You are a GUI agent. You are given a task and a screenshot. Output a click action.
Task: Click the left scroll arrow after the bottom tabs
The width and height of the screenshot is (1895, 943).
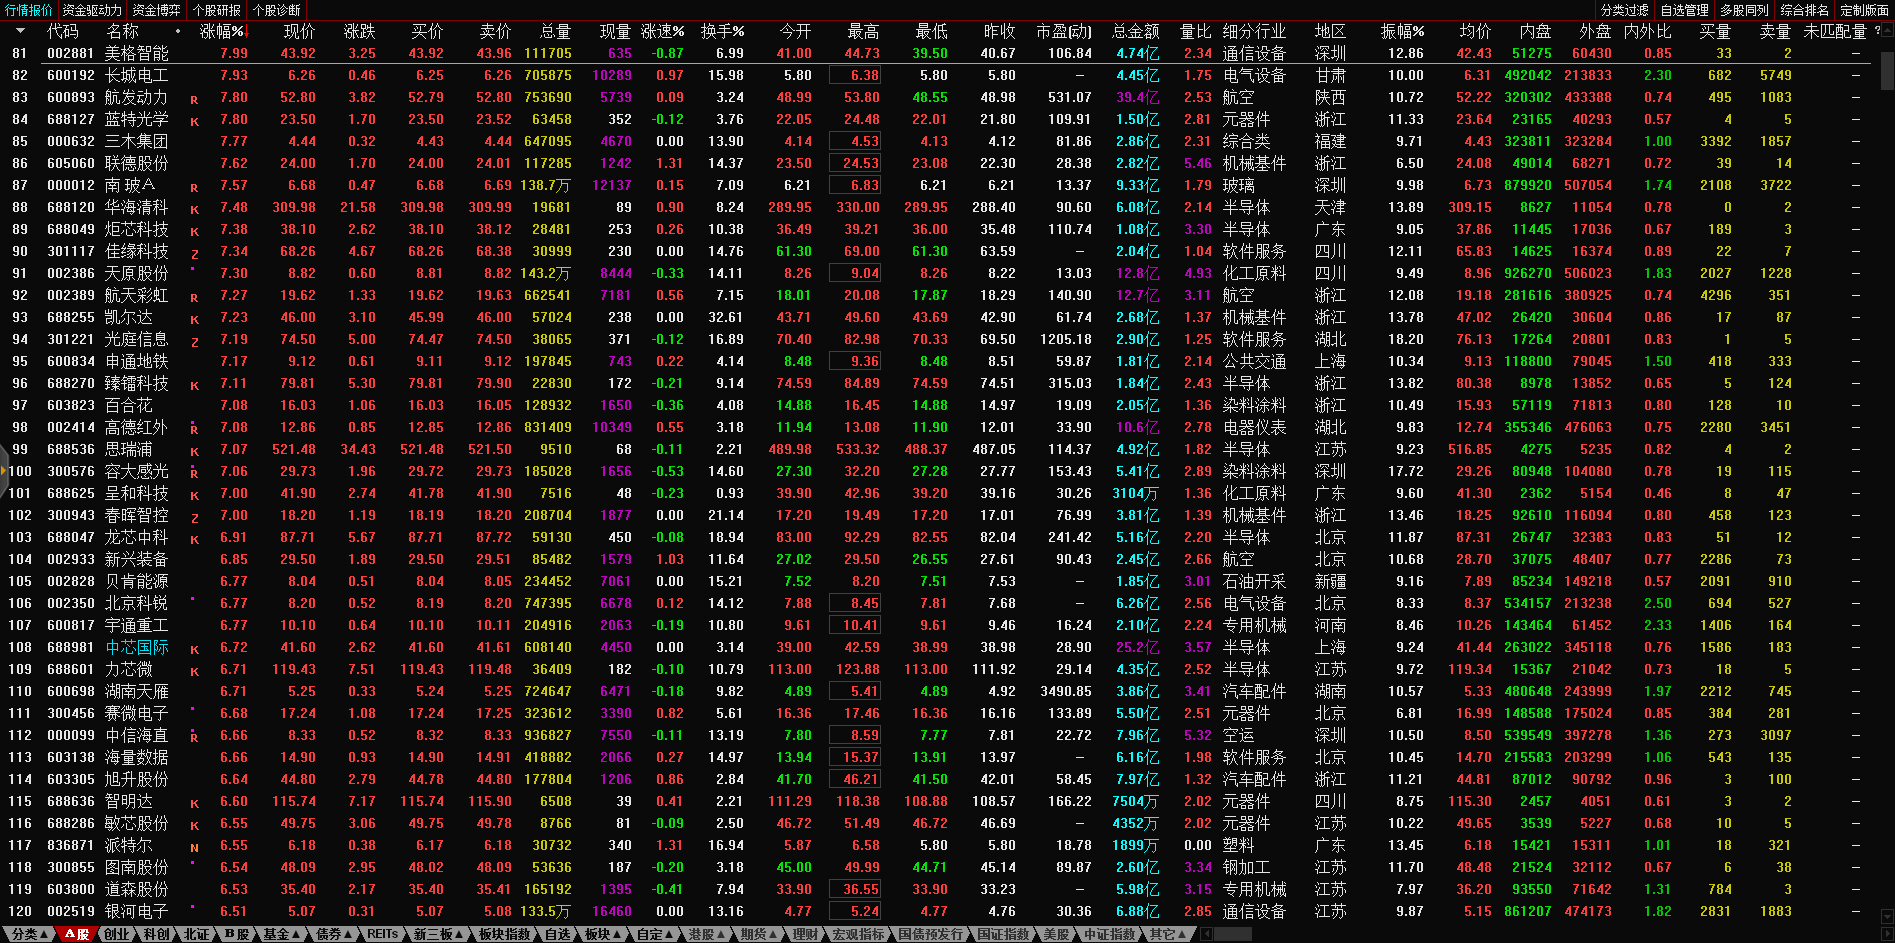pos(1206,934)
